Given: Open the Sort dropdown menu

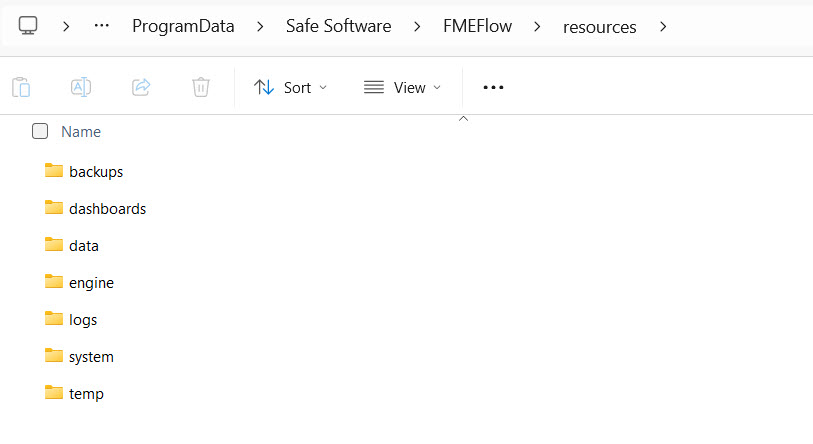Looking at the screenshot, I should (x=290, y=87).
